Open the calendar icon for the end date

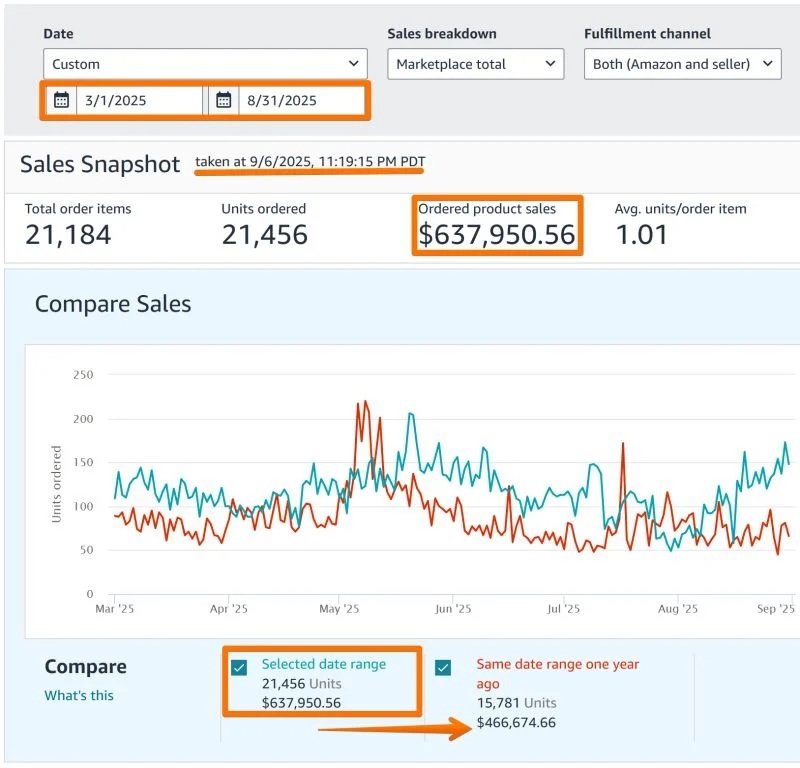tap(225, 100)
